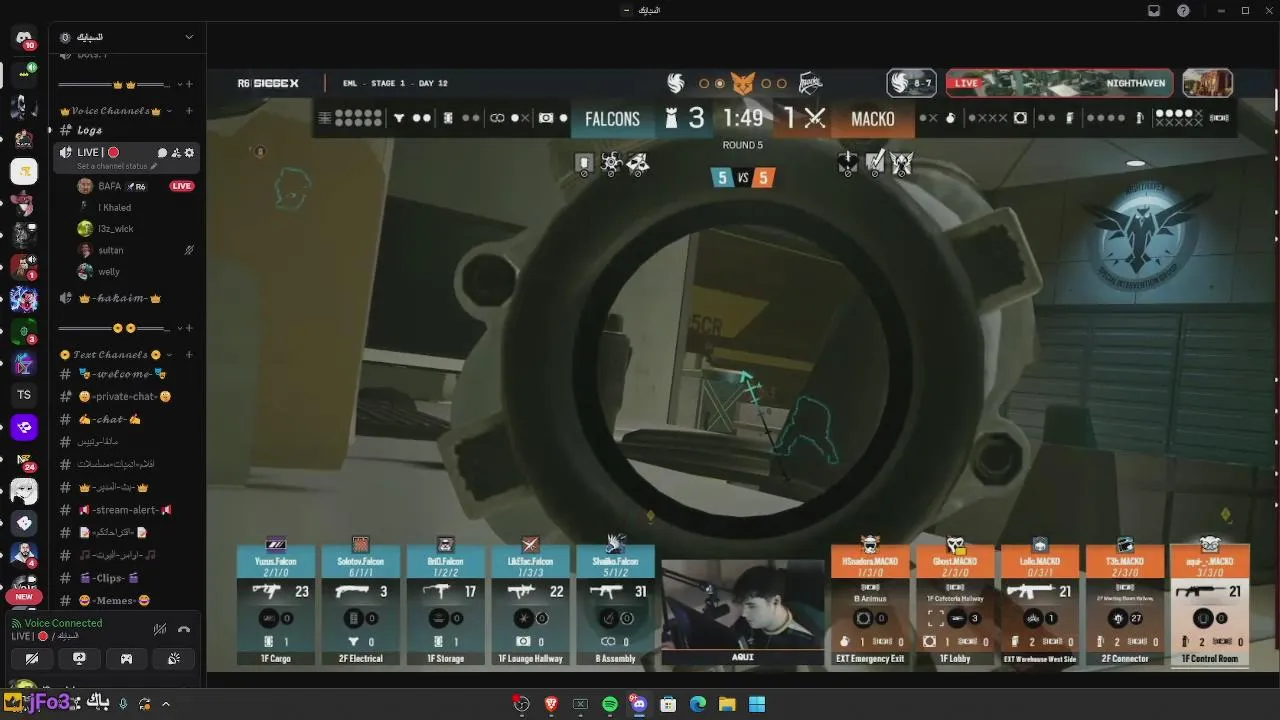This screenshot has height=720, width=1280.
Task: Open Windows Start menu
Action: (x=757, y=704)
